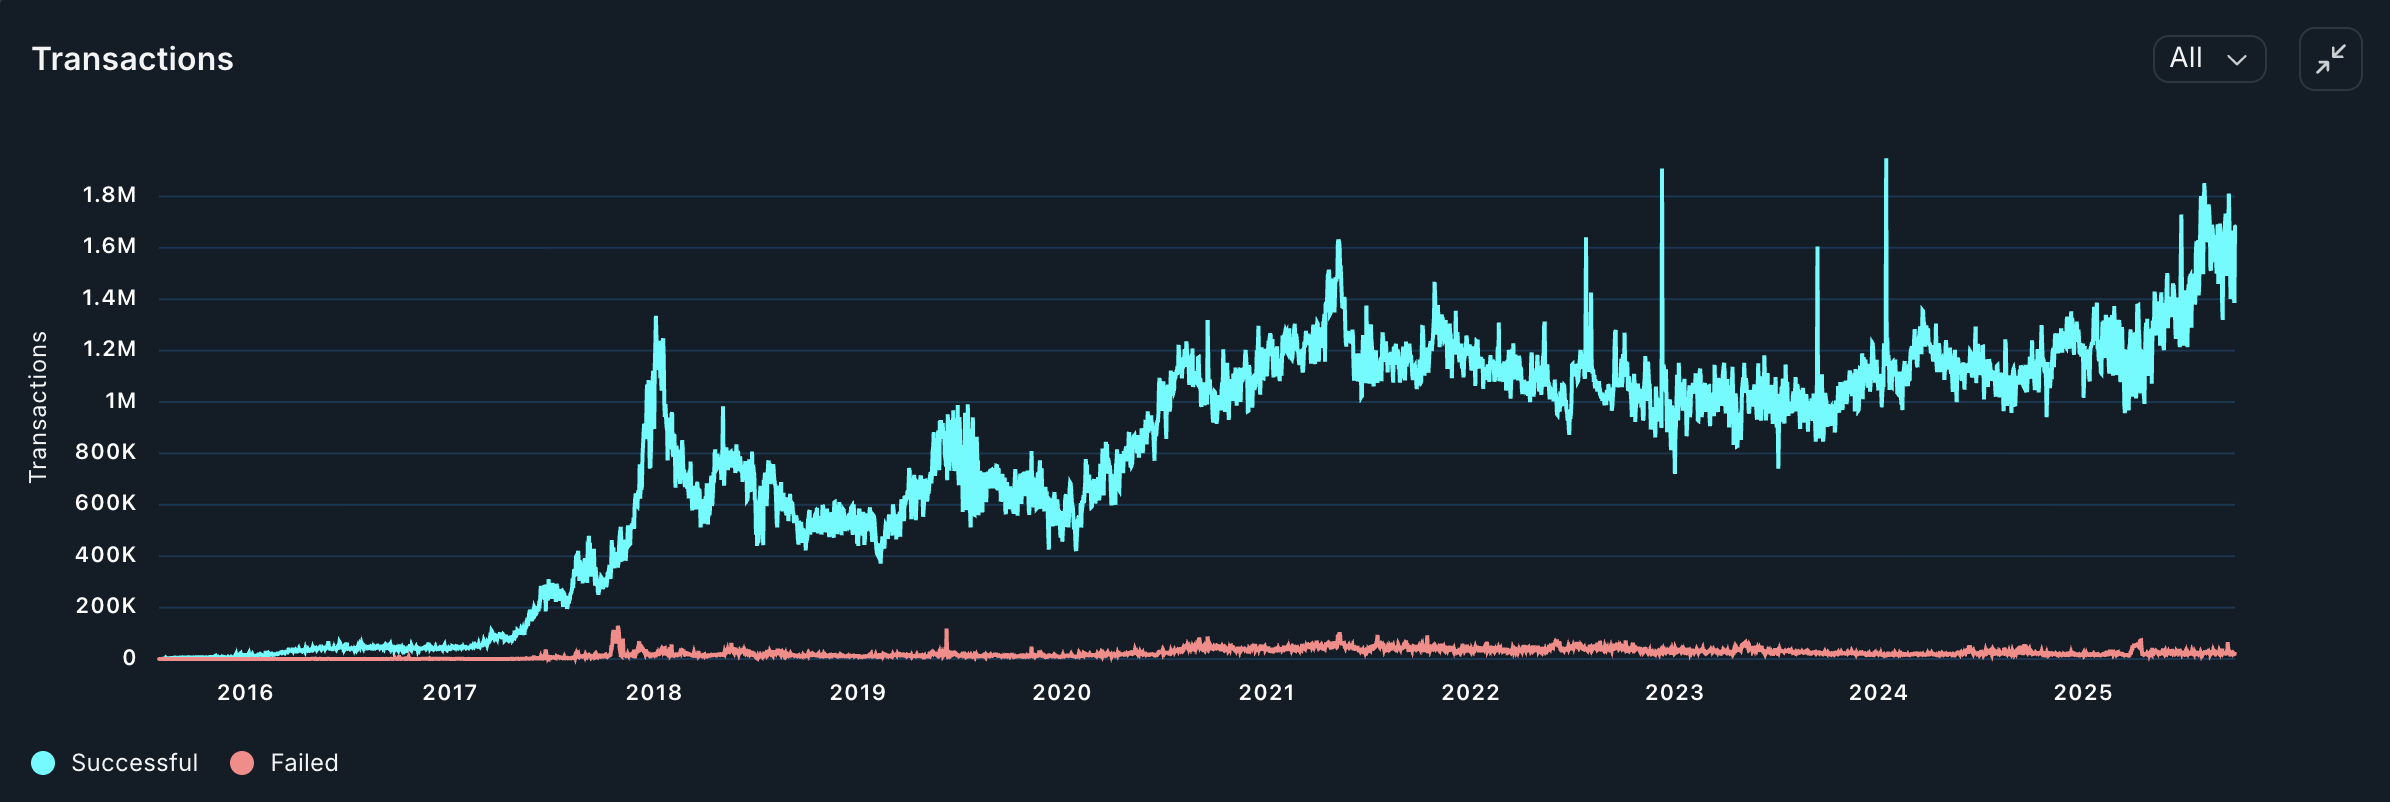This screenshot has width=2390, height=802.
Task: Click the cyan Successful legend dot
Action: [43, 763]
